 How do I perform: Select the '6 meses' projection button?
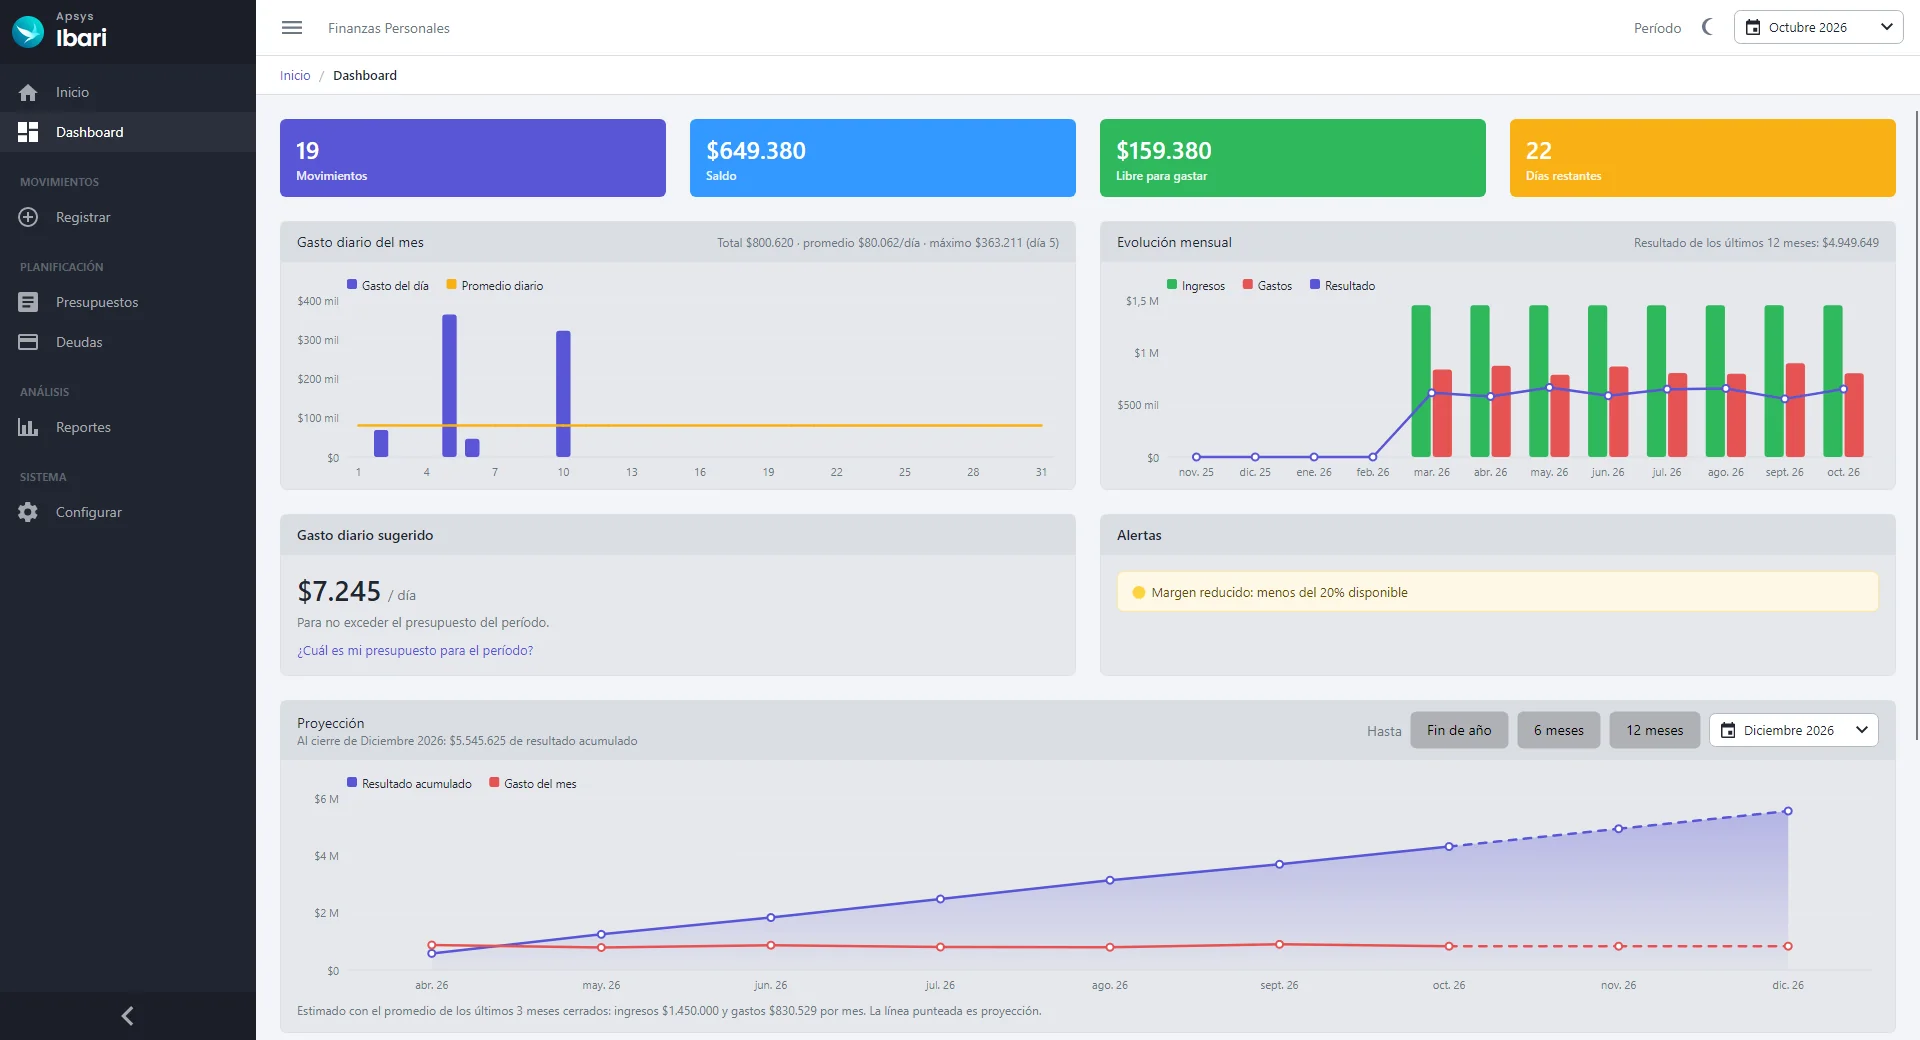[1559, 730]
